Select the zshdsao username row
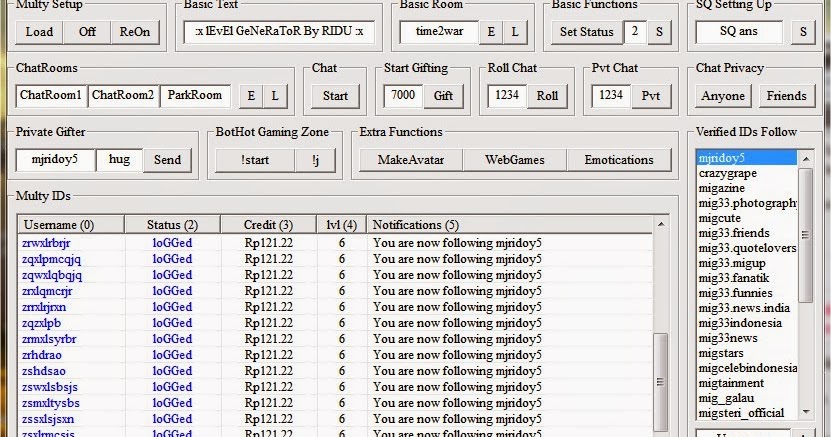The height and width of the screenshot is (437, 831). click(x=44, y=371)
